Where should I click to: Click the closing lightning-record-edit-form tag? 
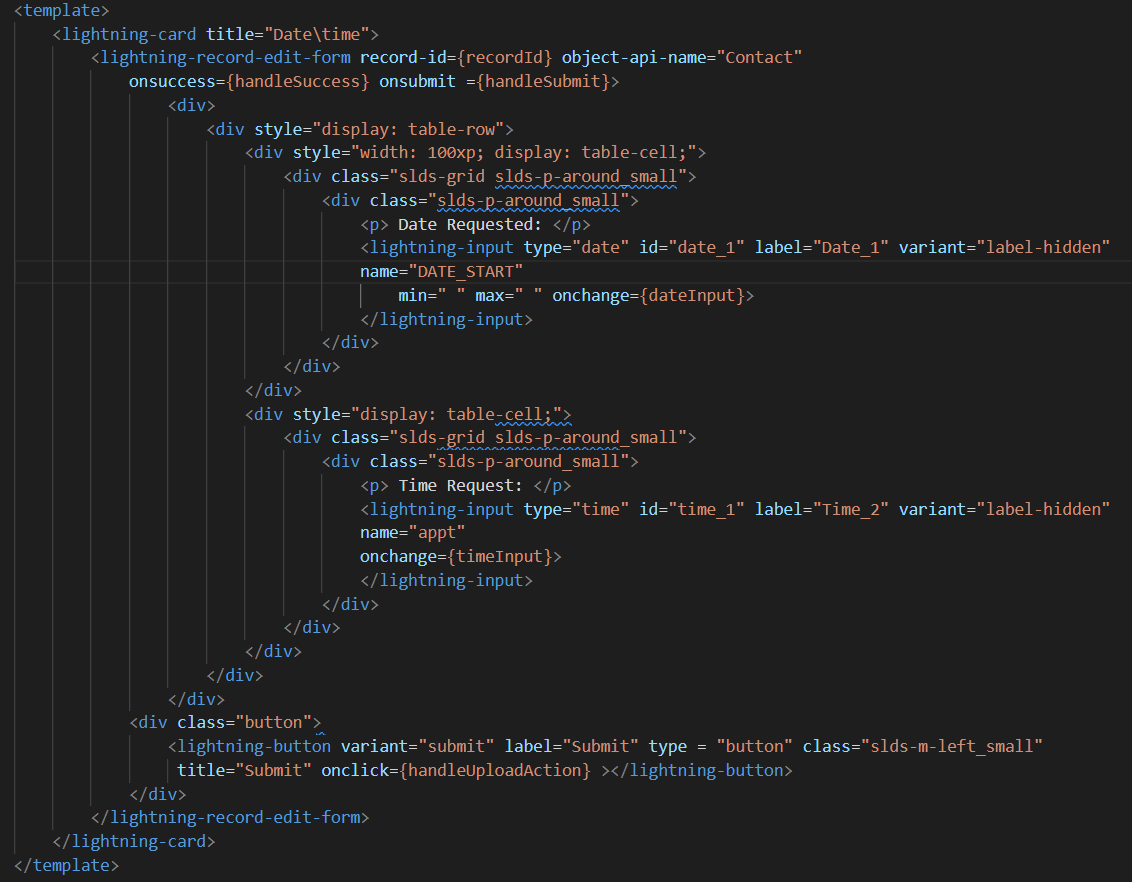tap(229, 817)
